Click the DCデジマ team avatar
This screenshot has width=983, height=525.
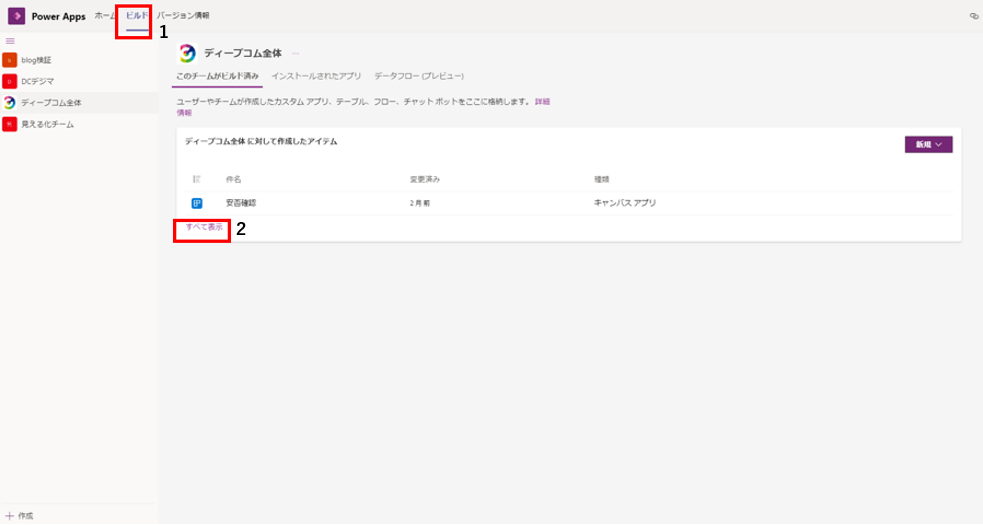pyautogui.click(x=10, y=81)
